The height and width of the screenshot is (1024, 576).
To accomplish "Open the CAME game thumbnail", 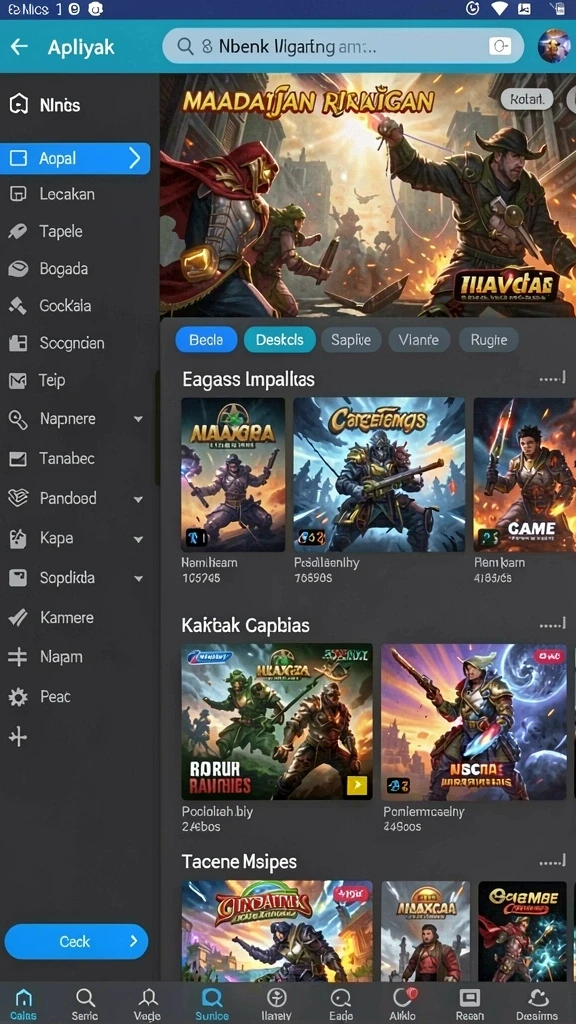I will pos(524,474).
